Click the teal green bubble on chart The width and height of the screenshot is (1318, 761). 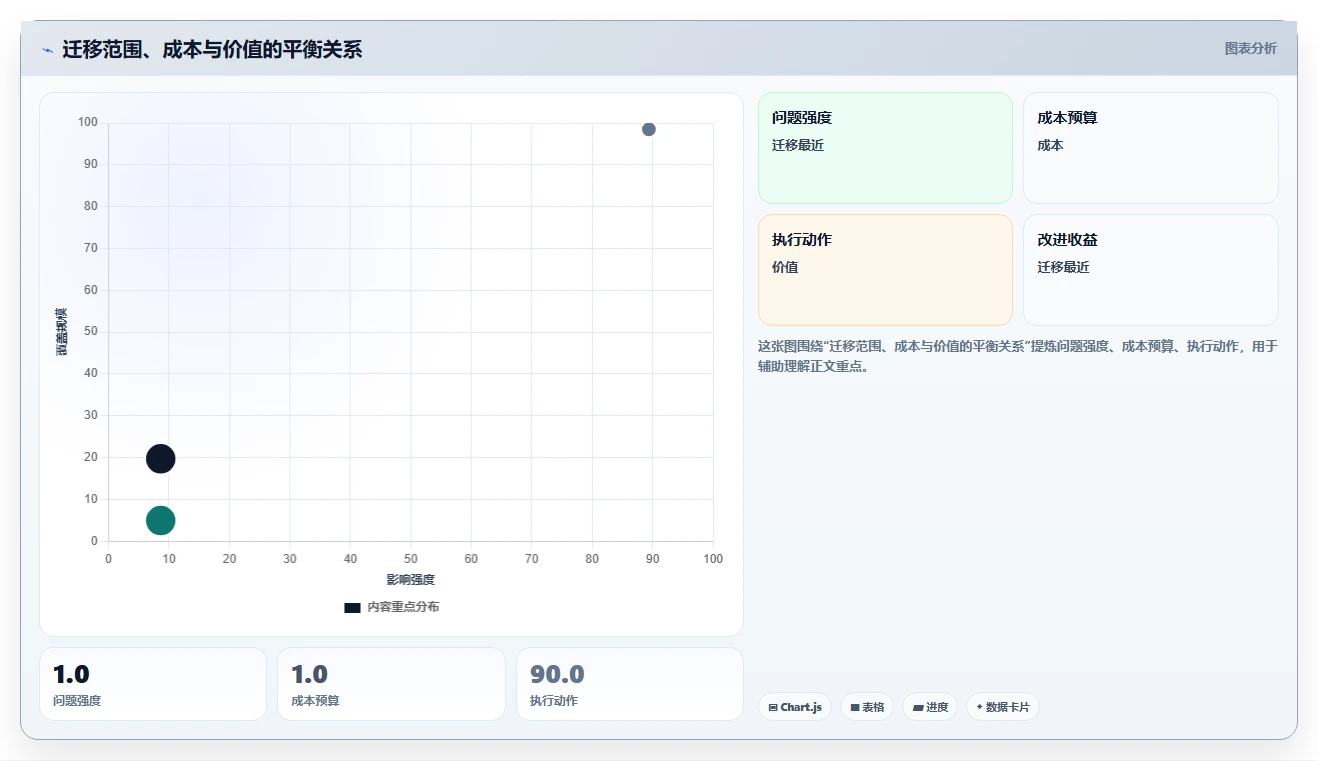[161, 520]
